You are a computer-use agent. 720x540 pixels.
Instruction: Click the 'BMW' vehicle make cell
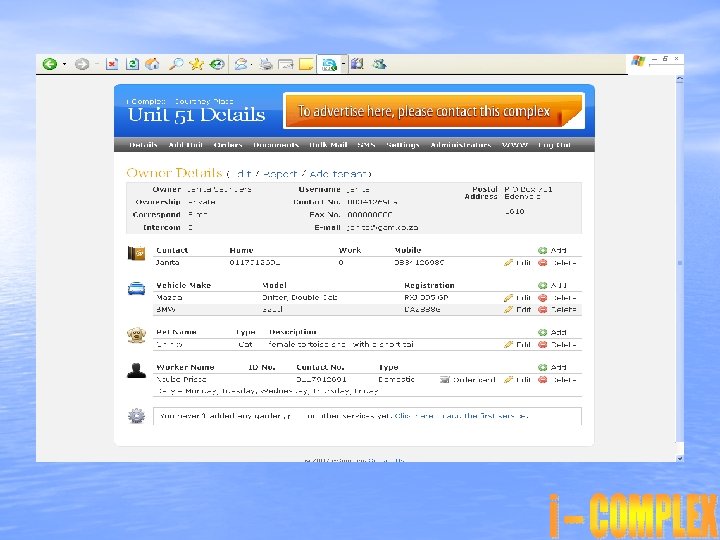click(x=166, y=309)
